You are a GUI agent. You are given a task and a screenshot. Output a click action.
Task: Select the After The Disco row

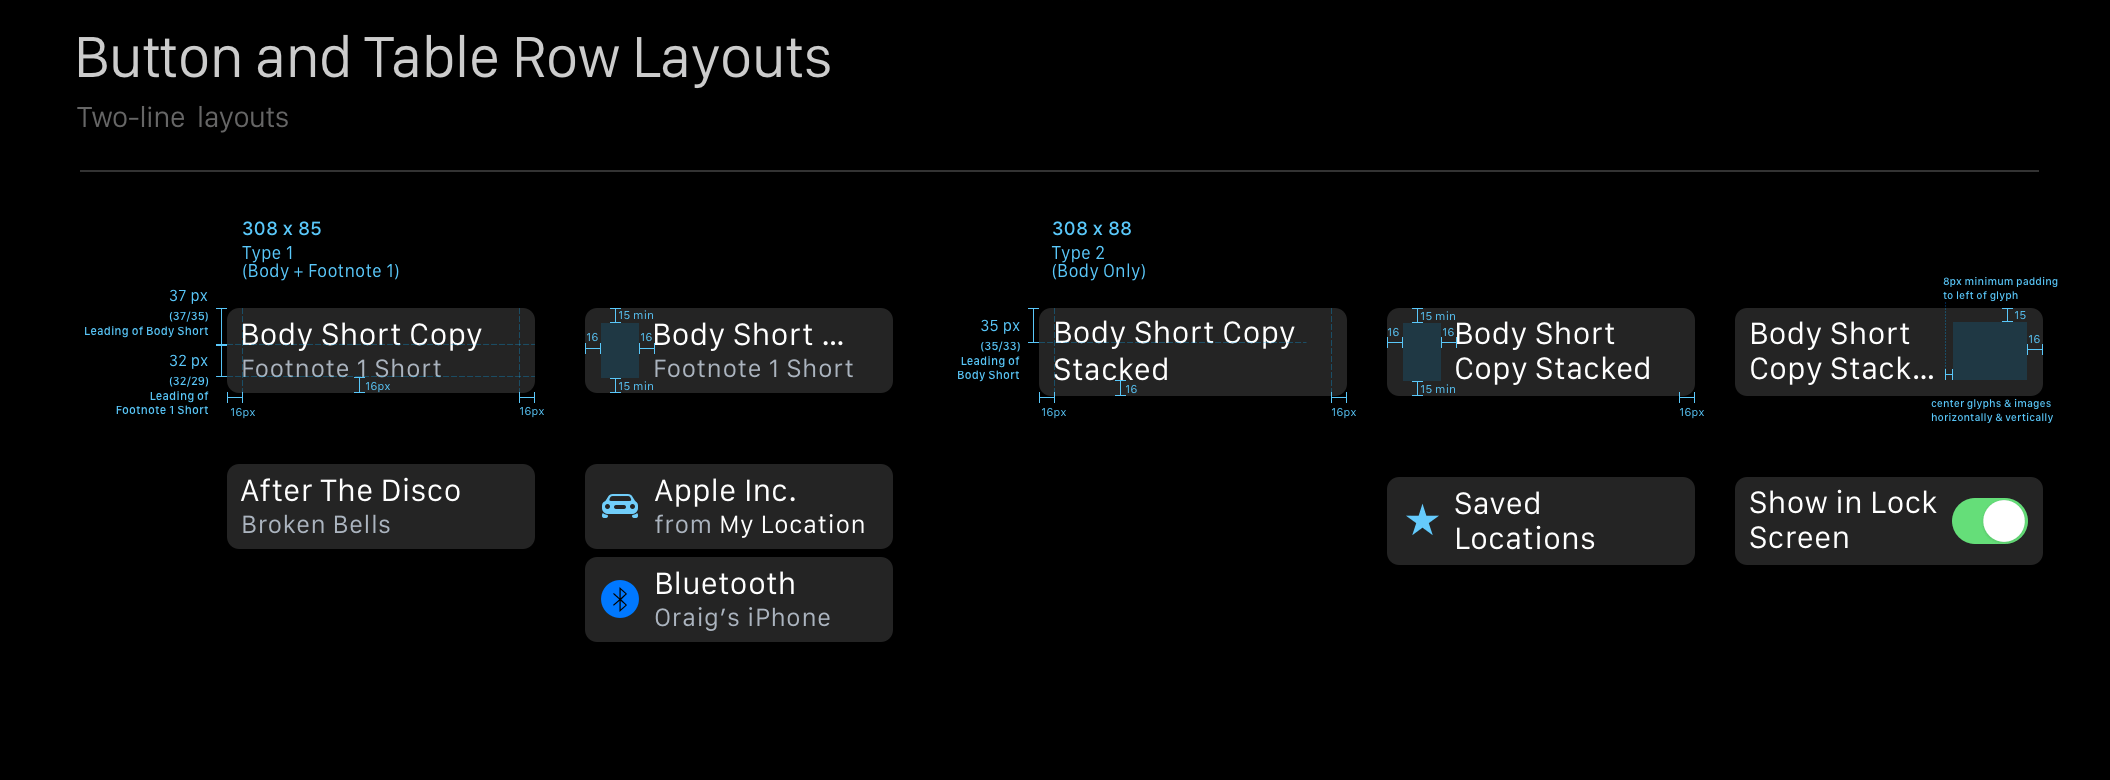(x=380, y=506)
